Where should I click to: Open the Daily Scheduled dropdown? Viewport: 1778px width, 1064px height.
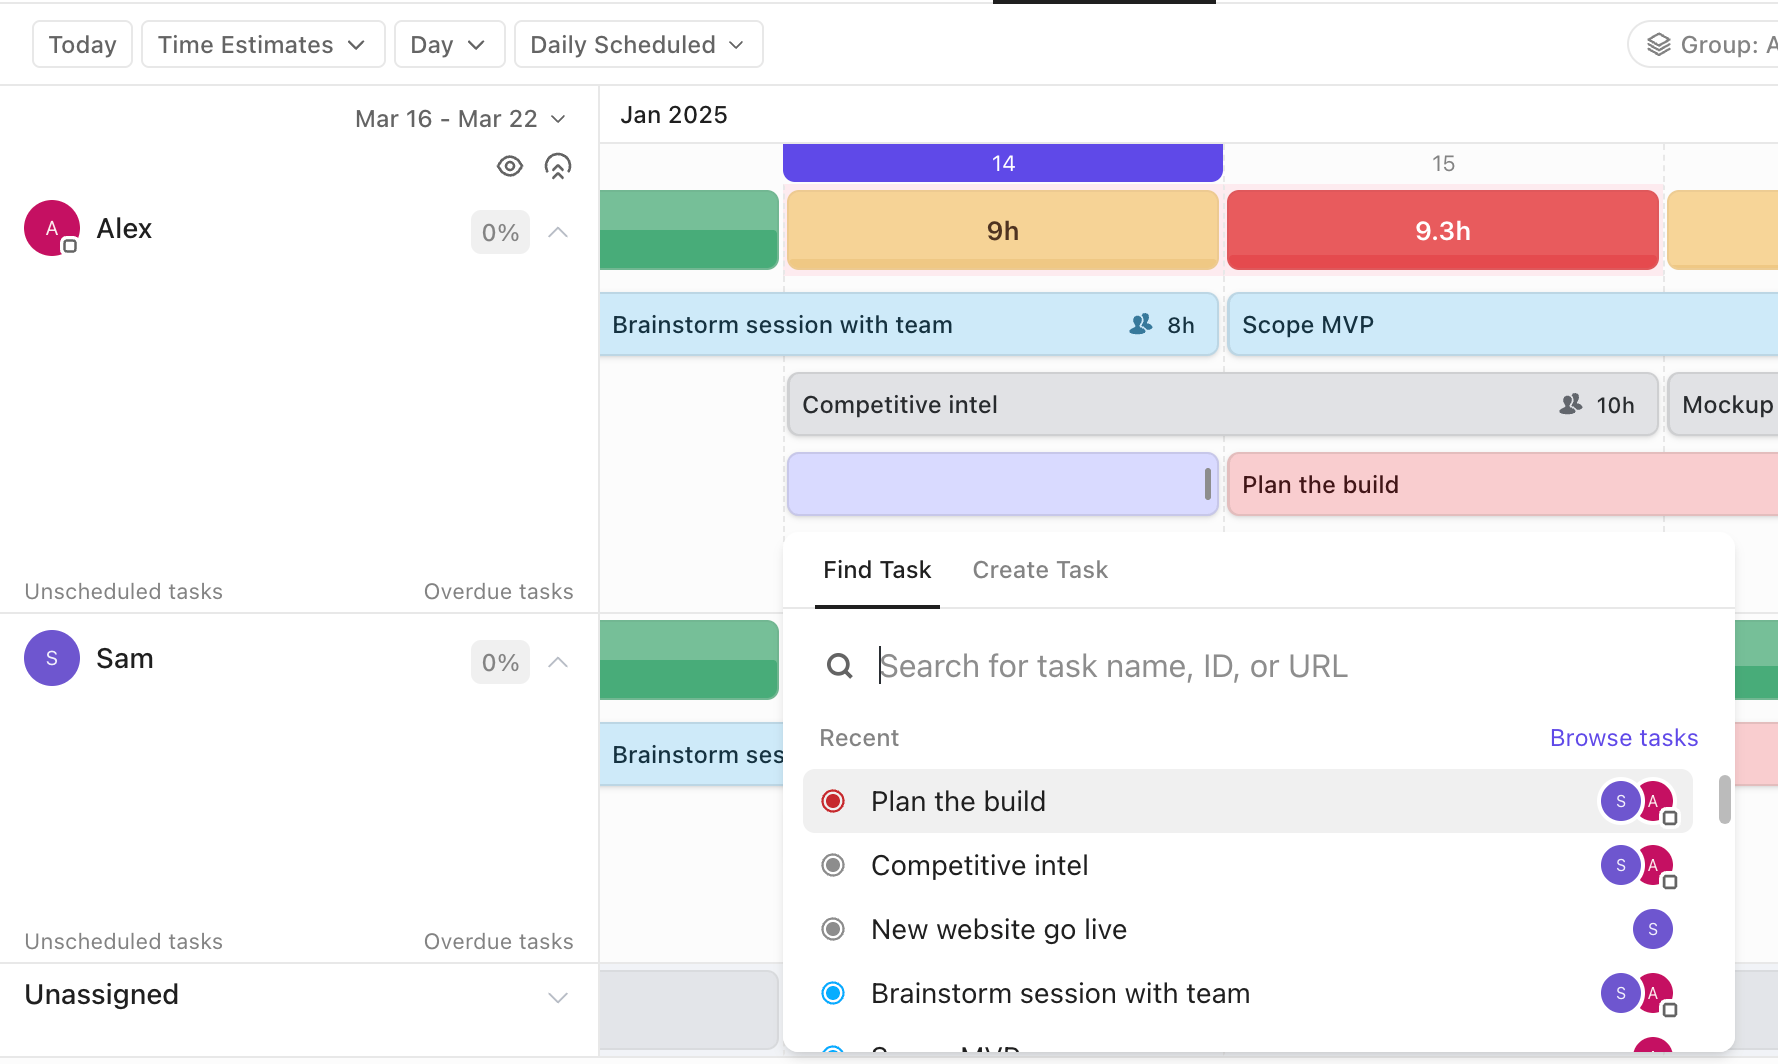pyautogui.click(x=638, y=45)
